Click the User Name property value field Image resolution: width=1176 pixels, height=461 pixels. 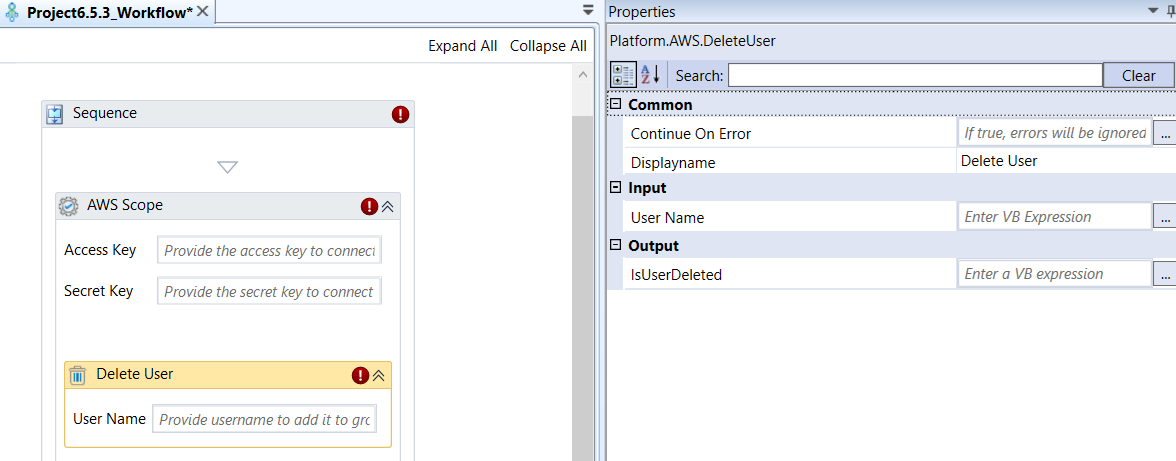(1054, 217)
